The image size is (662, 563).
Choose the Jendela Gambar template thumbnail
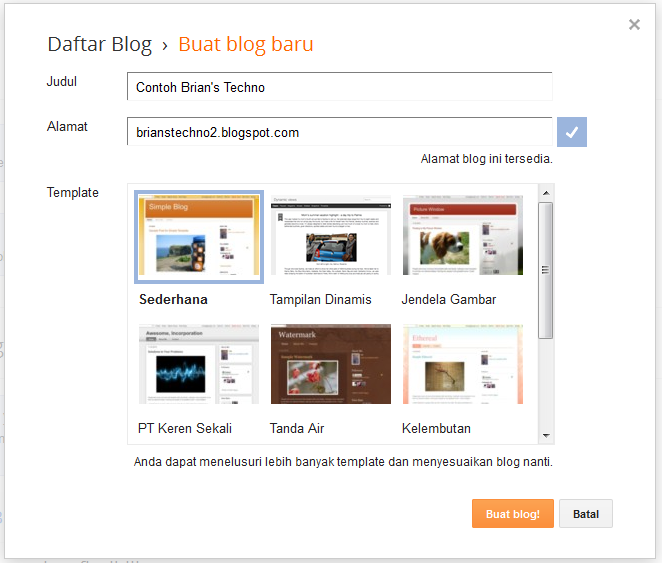click(463, 235)
